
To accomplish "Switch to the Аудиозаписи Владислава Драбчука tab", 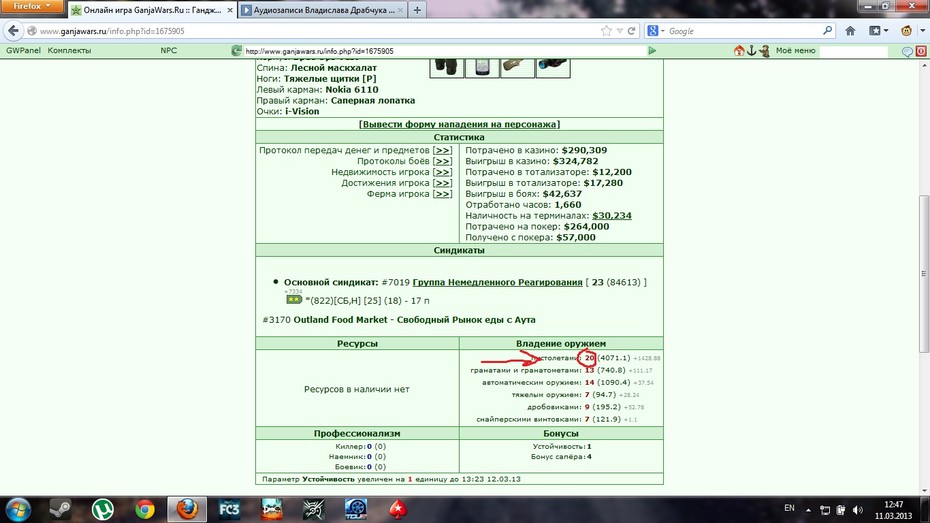I will [323, 10].
